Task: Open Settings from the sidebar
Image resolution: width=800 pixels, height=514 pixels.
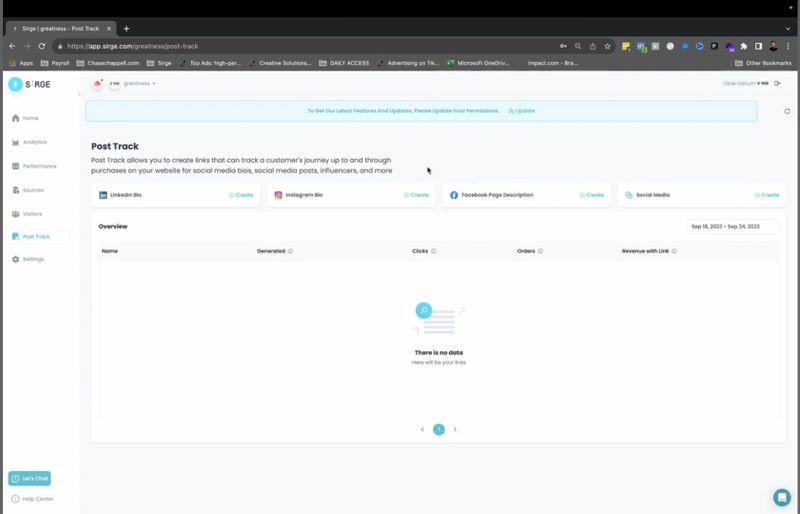Action: (x=33, y=259)
